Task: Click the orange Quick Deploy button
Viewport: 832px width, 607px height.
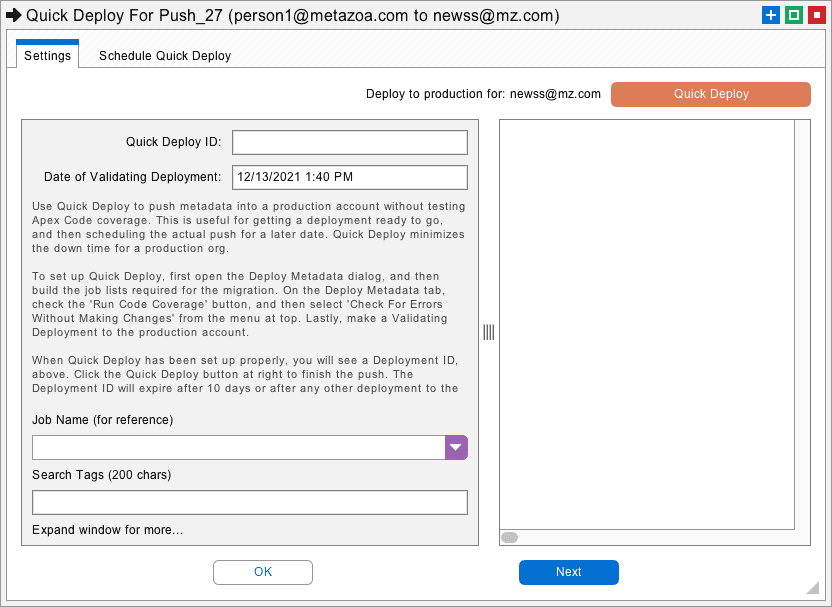Action: (x=710, y=94)
